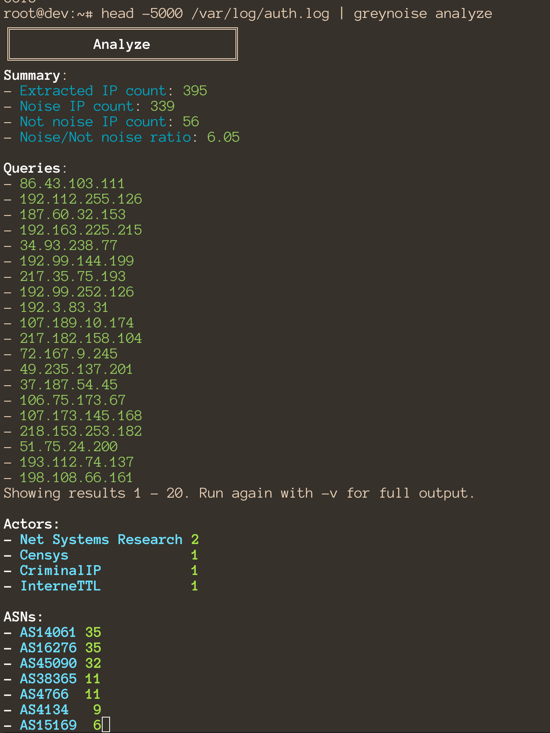Select ASN AS16276
The height and width of the screenshot is (733, 550).
(48, 648)
